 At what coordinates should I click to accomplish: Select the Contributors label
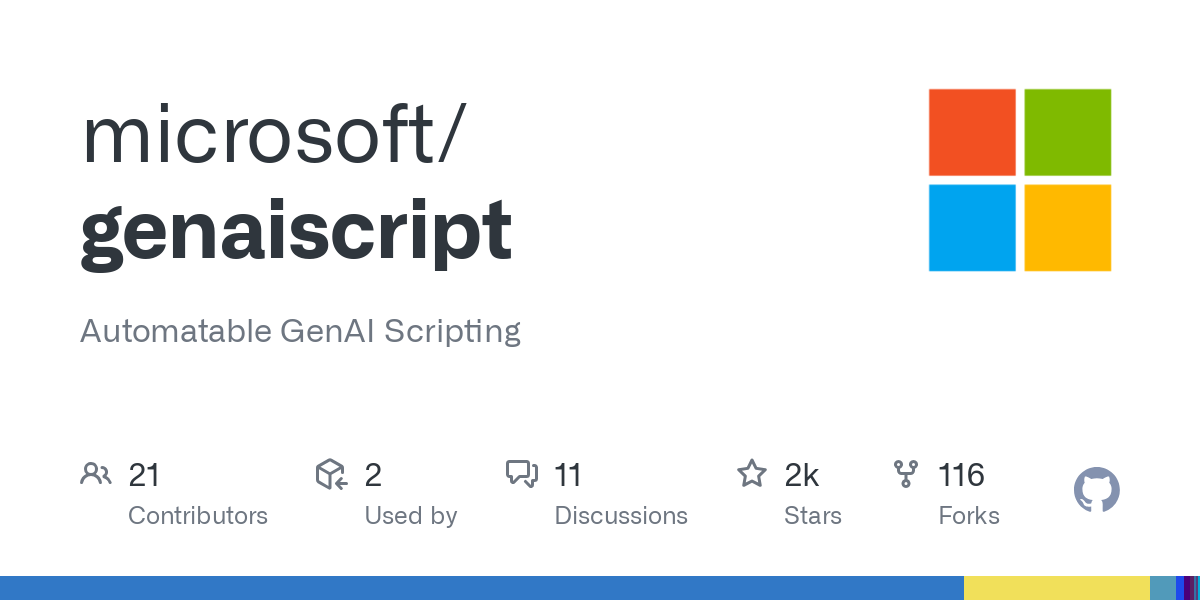point(198,516)
